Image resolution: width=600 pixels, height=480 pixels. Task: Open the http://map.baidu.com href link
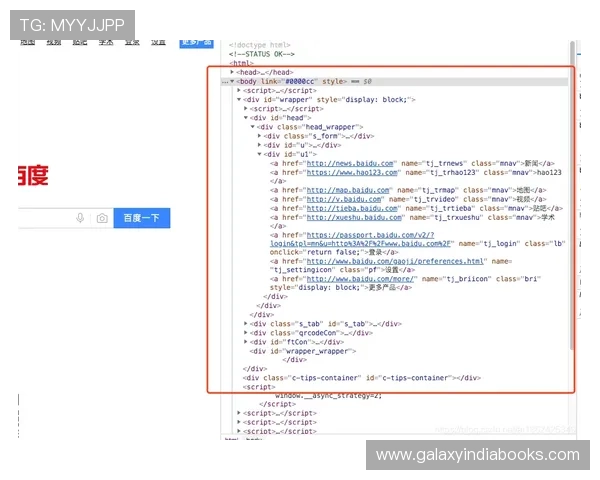point(348,190)
